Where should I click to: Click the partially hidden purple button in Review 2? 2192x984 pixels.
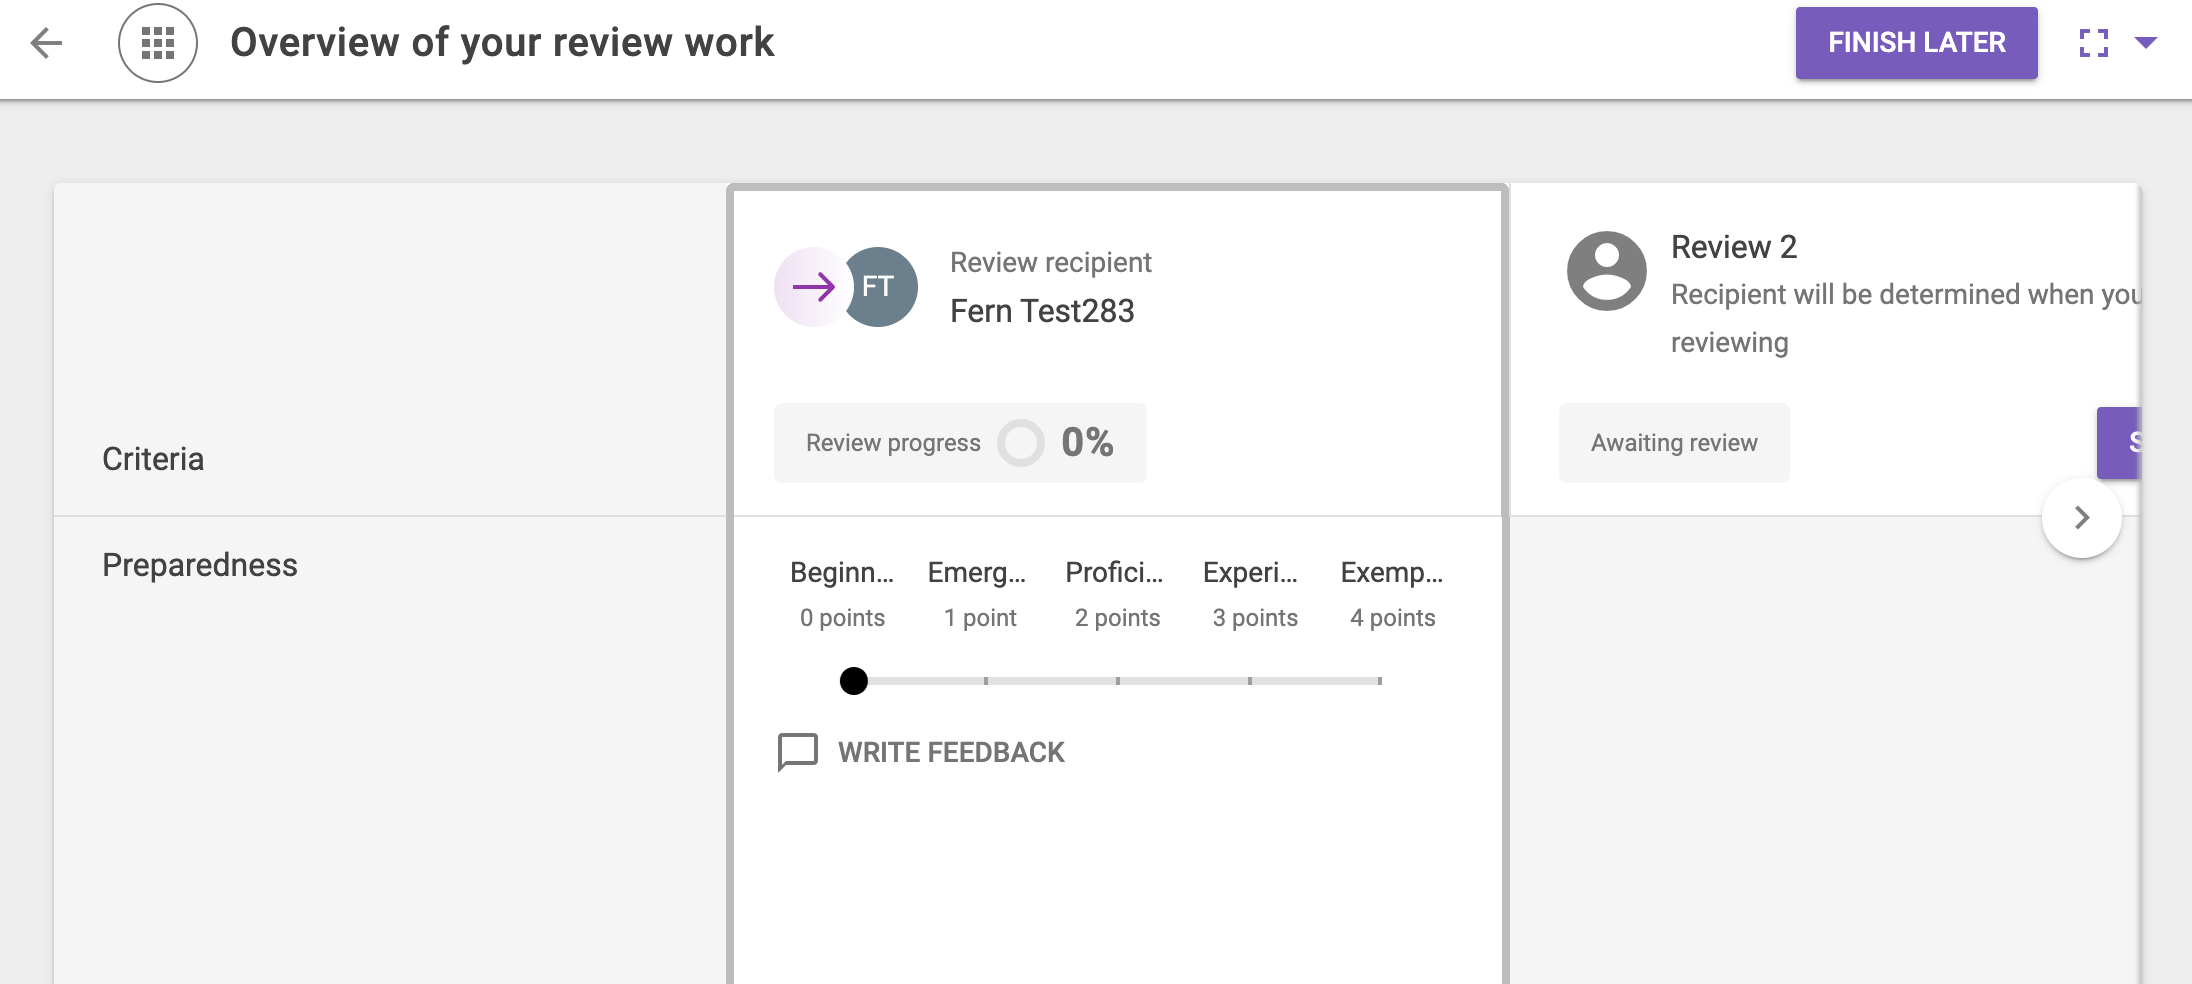pyautogui.click(x=2120, y=442)
